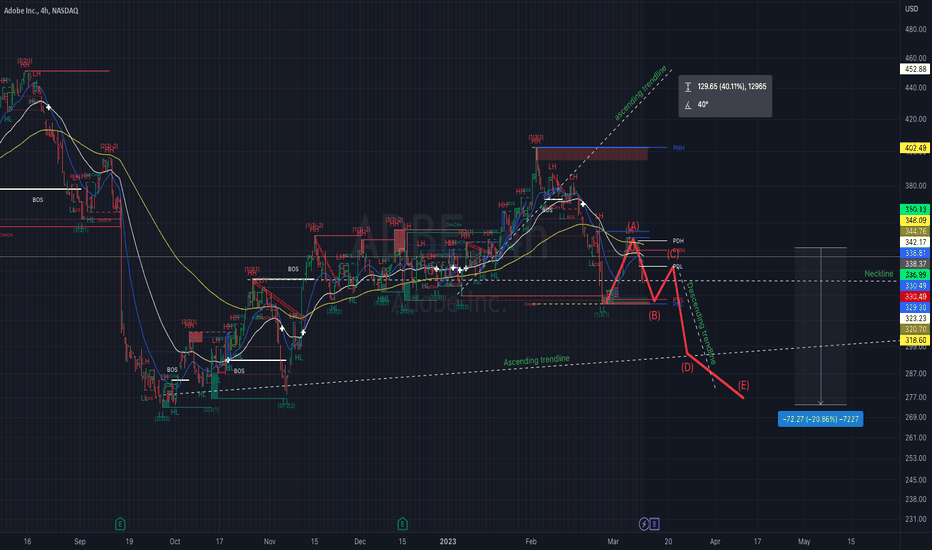Image resolution: width=932 pixels, height=550 pixels.
Task: Select the red (E) wave label
Action: pyautogui.click(x=743, y=385)
